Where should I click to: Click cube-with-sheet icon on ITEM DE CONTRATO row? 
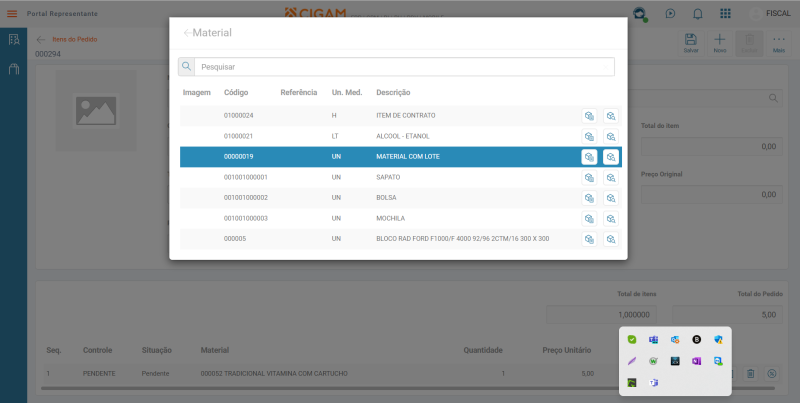click(589, 116)
